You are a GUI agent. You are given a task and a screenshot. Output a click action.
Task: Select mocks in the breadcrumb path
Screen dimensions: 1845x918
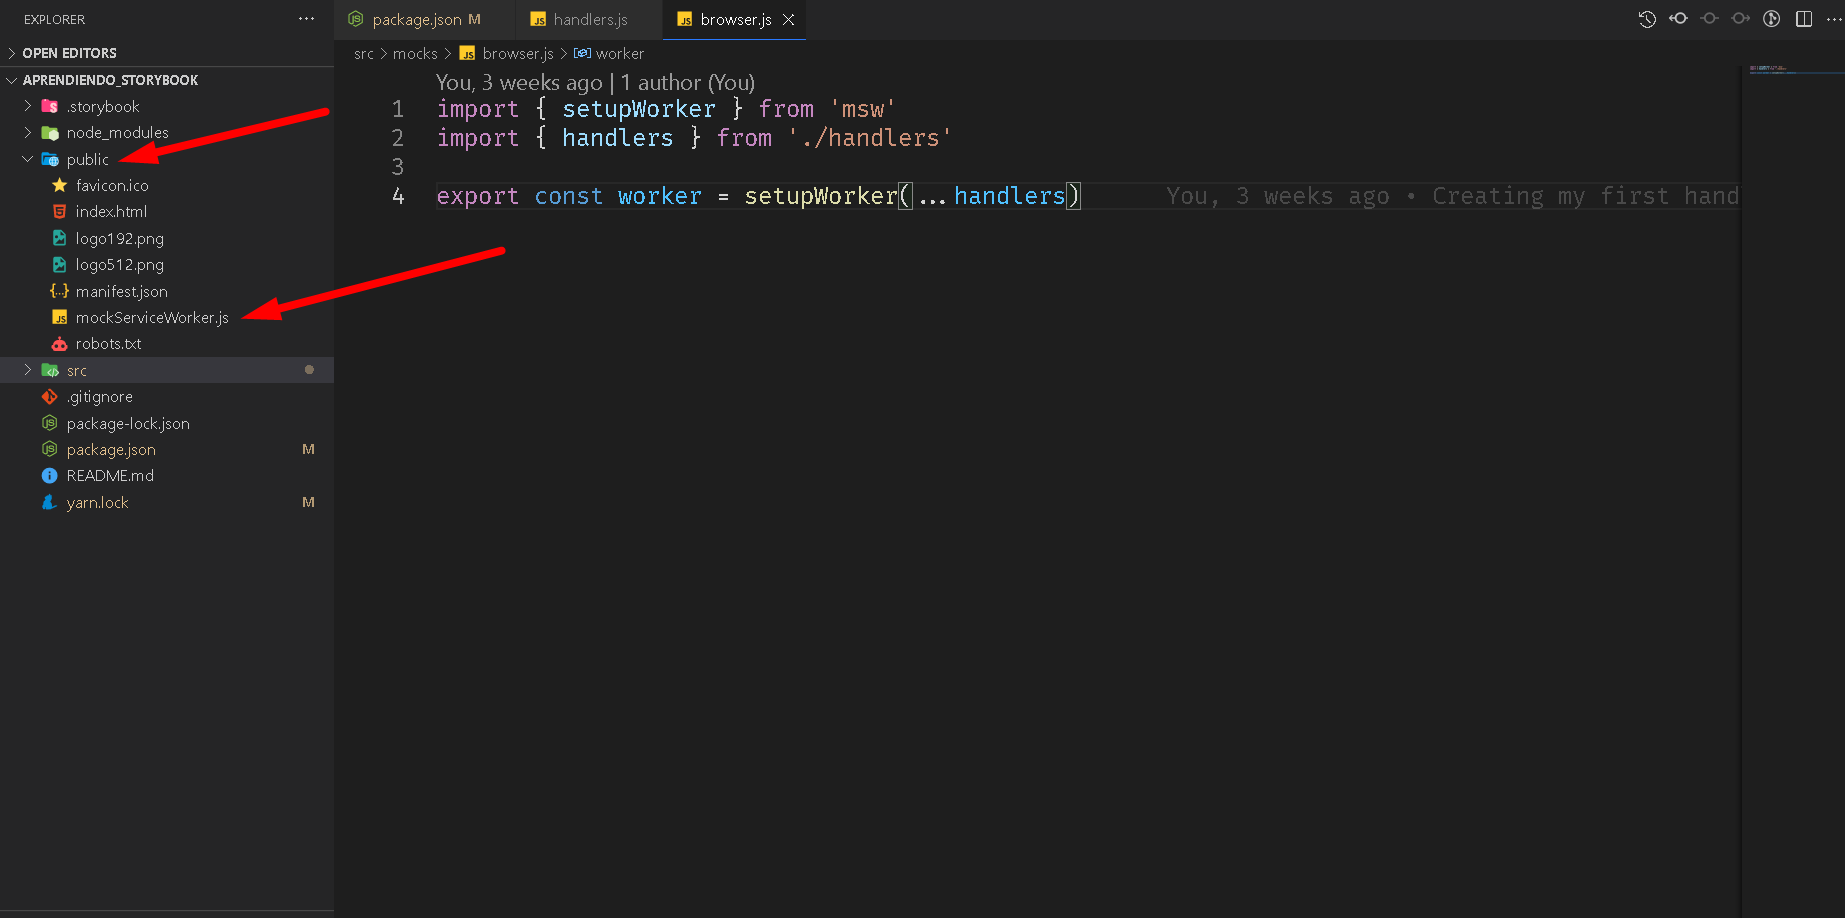click(x=415, y=54)
